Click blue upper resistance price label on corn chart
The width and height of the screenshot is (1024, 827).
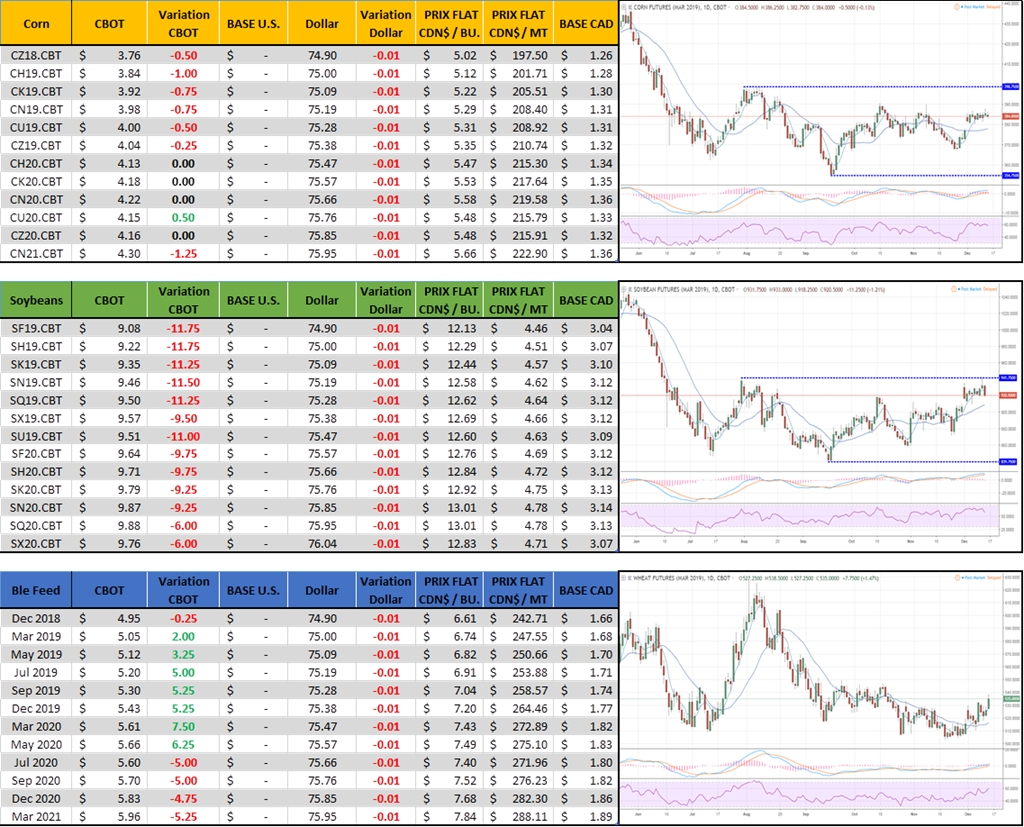coord(1006,87)
